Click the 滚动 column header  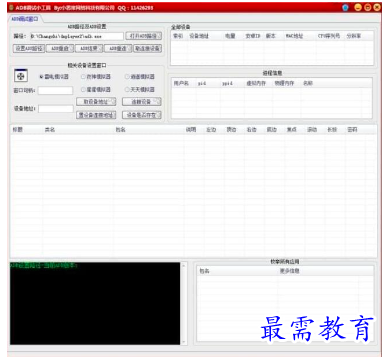(312, 130)
